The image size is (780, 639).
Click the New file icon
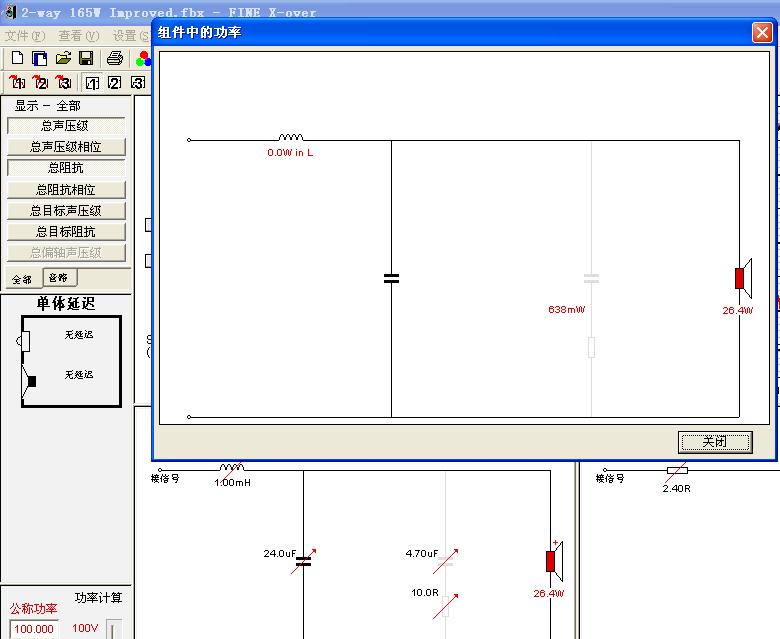click(17, 58)
